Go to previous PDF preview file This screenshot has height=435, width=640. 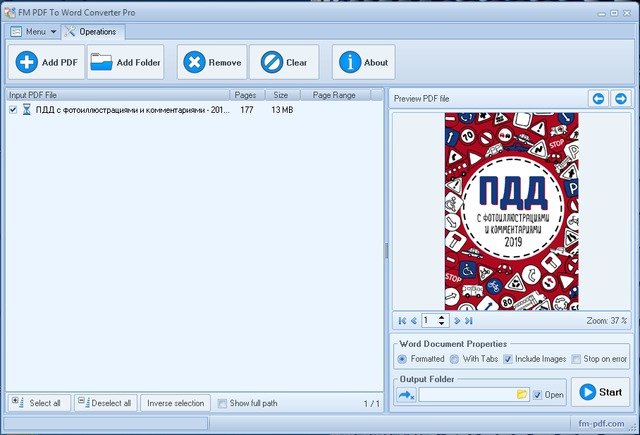598,98
